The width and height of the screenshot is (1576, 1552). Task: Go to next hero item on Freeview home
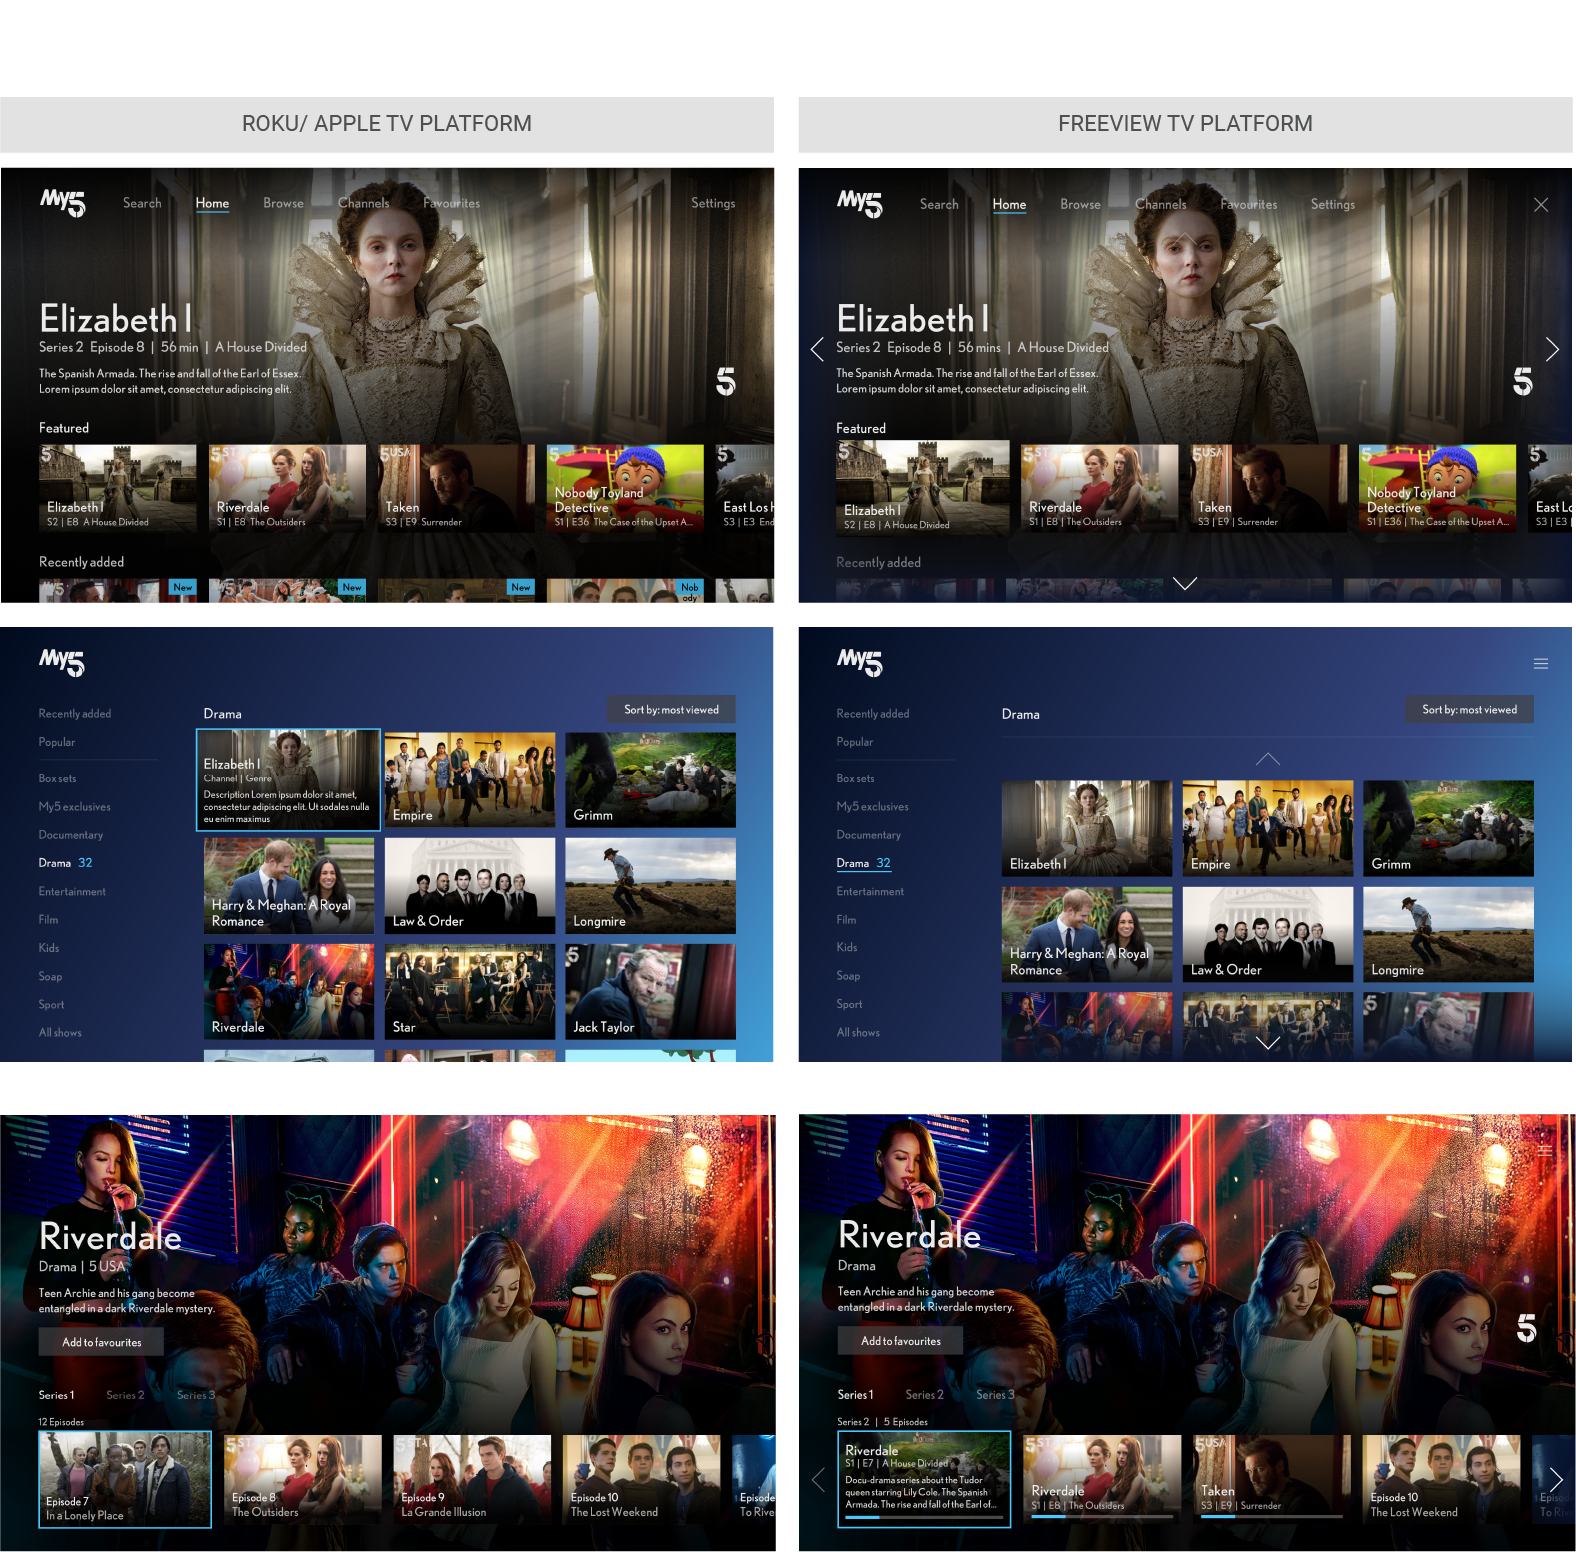point(1552,349)
